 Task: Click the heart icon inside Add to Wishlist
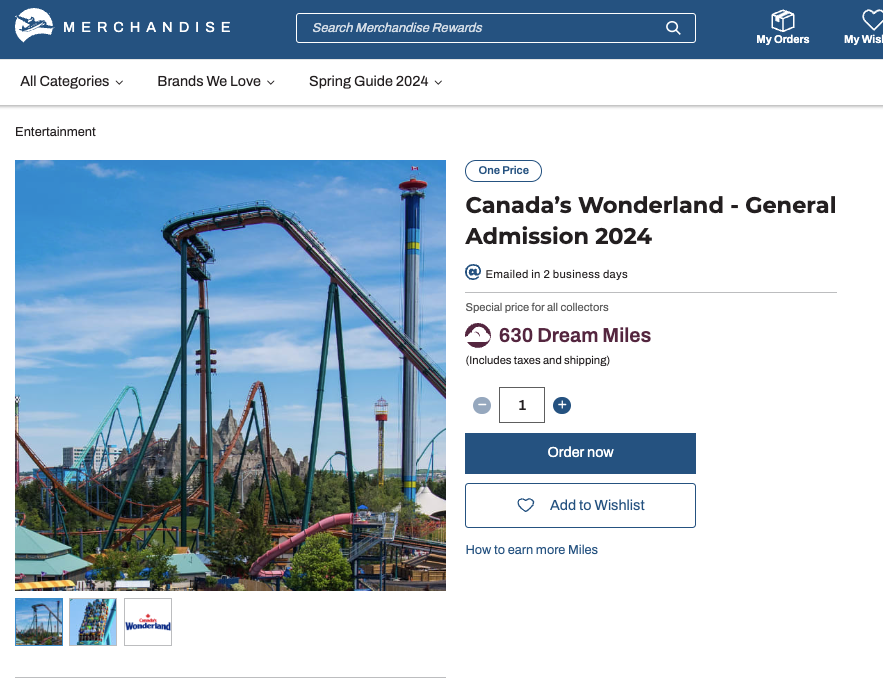pos(526,505)
